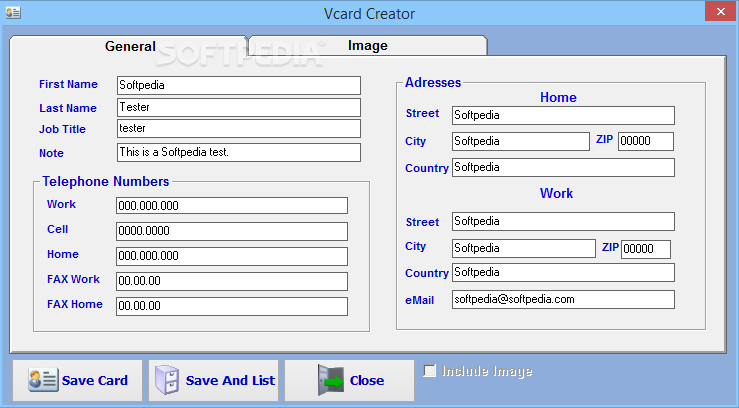Click the Job Title label
The height and width of the screenshot is (408, 739).
click(x=62, y=129)
